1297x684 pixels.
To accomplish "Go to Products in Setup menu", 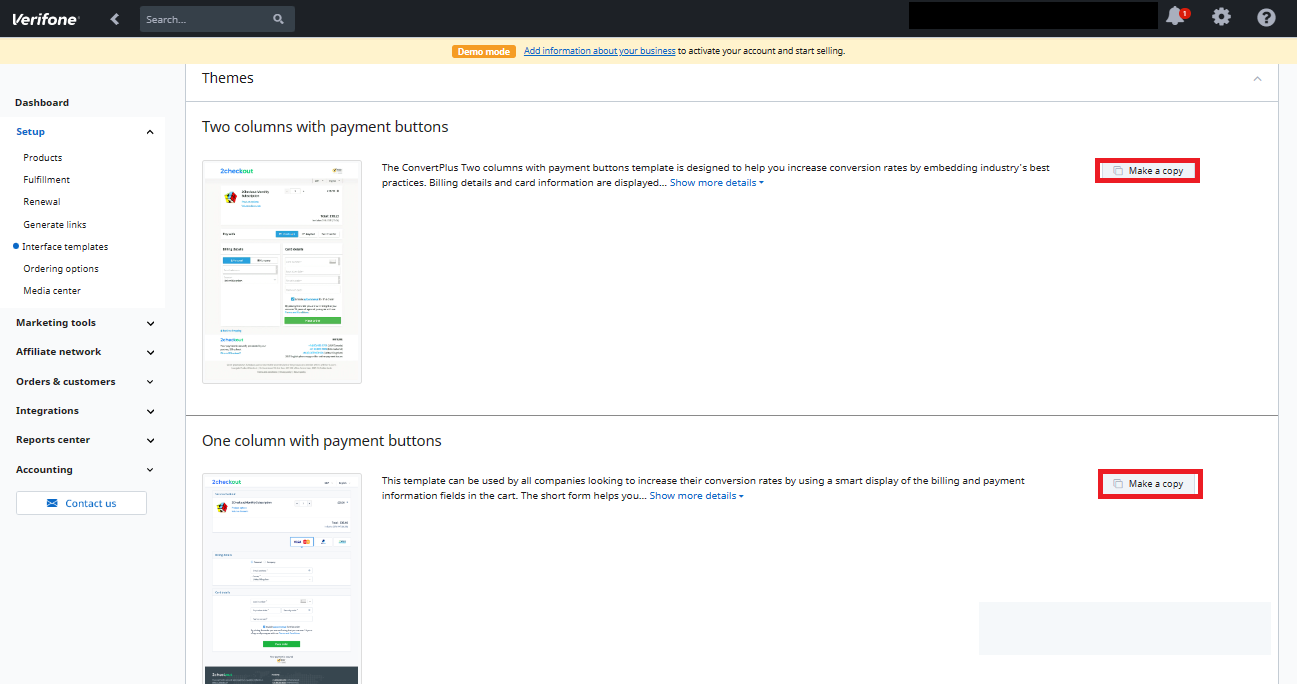I will coord(43,158).
